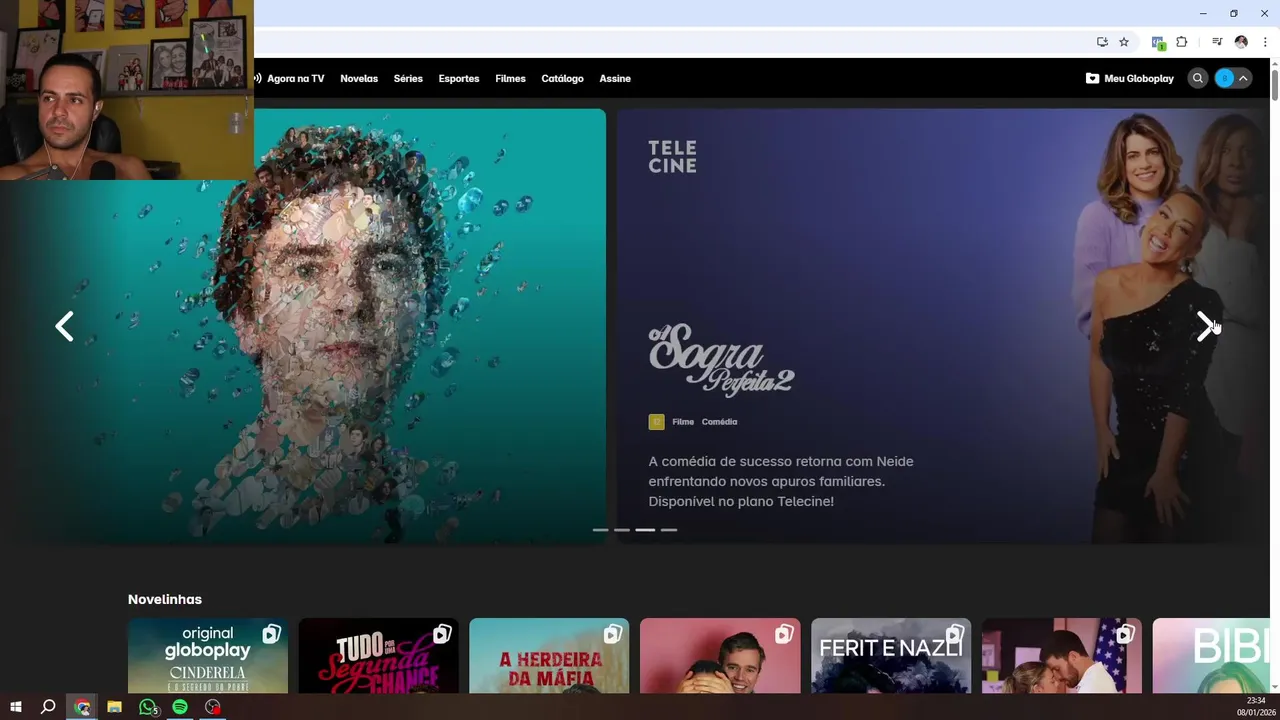Click the scrollbar up arrow
Viewport: 1280px width, 720px height.
1275,63
